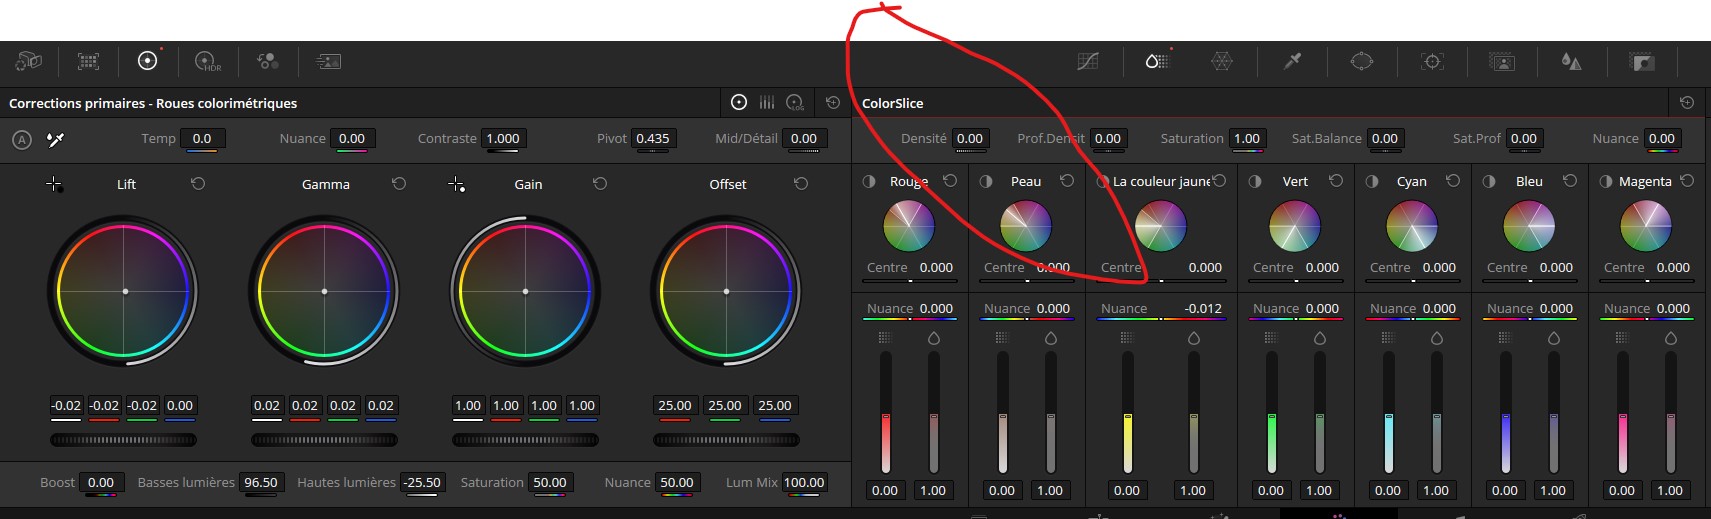The height and width of the screenshot is (519, 1711).
Task: Reset the Magenta color slice
Action: [1687, 181]
